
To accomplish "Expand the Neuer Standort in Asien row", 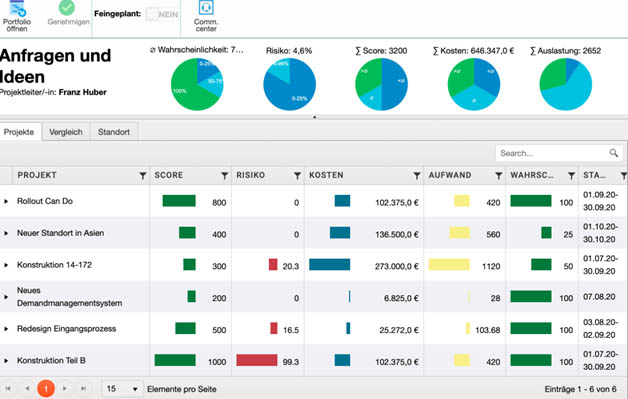I will point(6,233).
